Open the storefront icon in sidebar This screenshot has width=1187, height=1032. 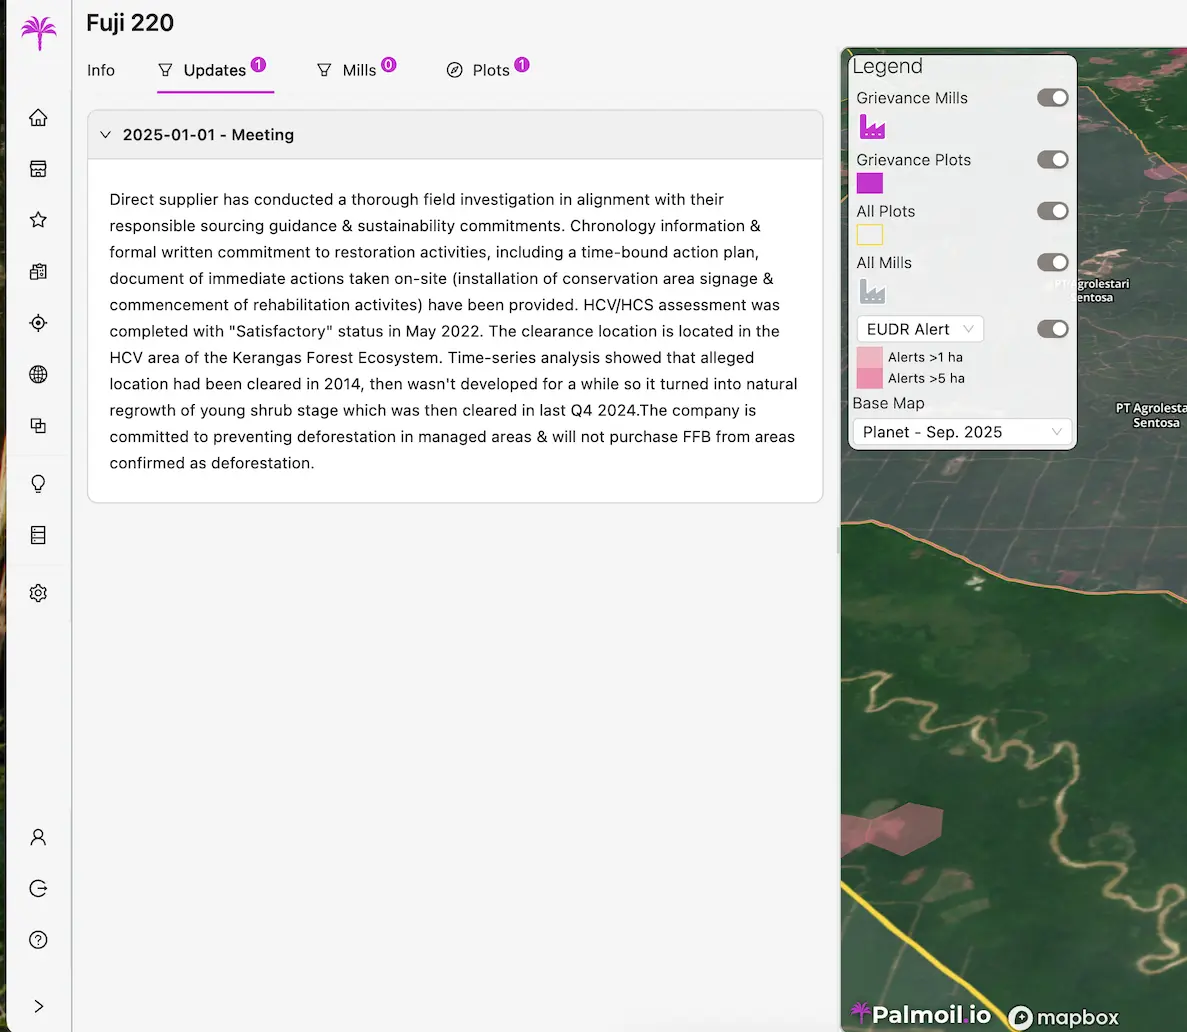coord(38,169)
